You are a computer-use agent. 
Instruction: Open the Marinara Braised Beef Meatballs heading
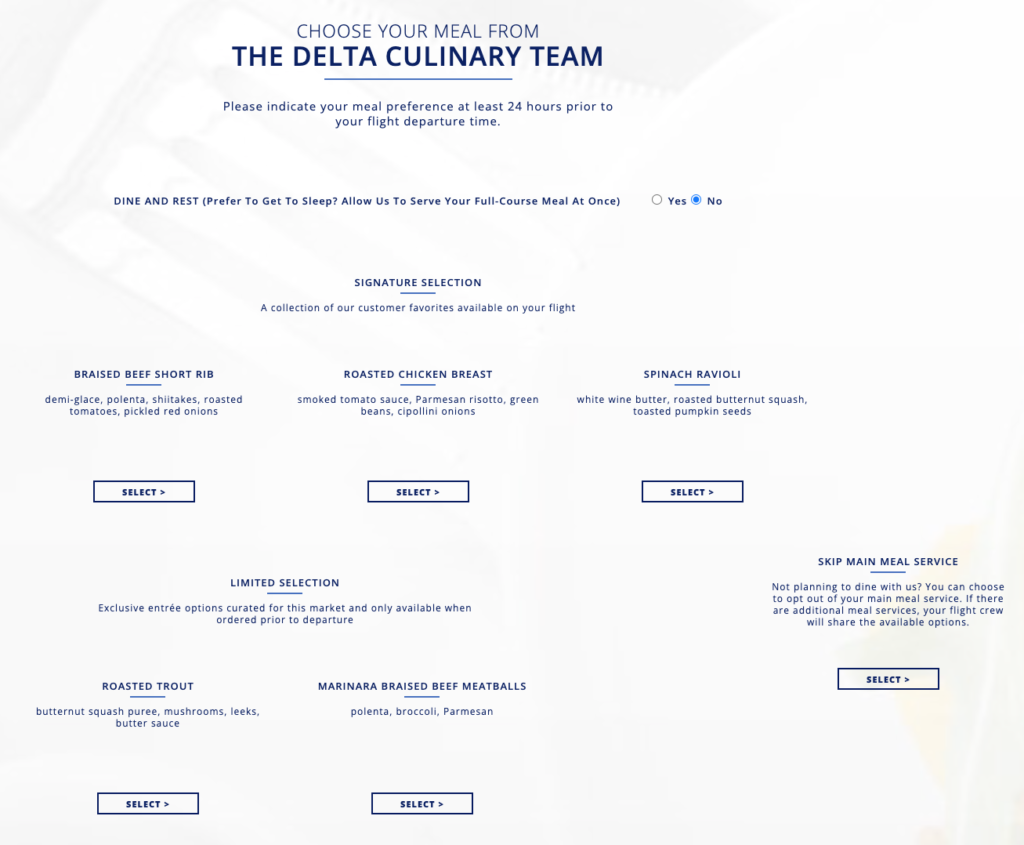[x=422, y=686]
